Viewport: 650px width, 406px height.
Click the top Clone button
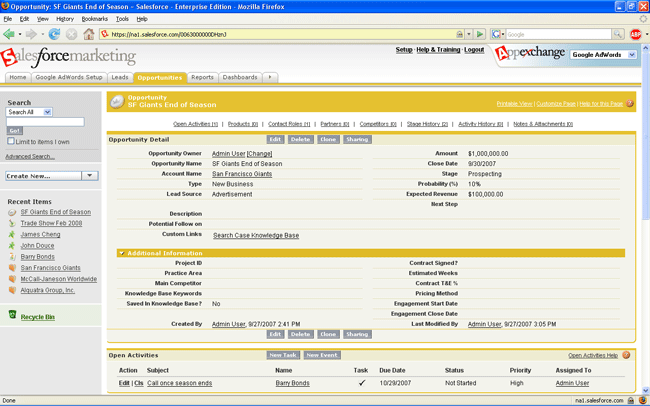point(328,139)
